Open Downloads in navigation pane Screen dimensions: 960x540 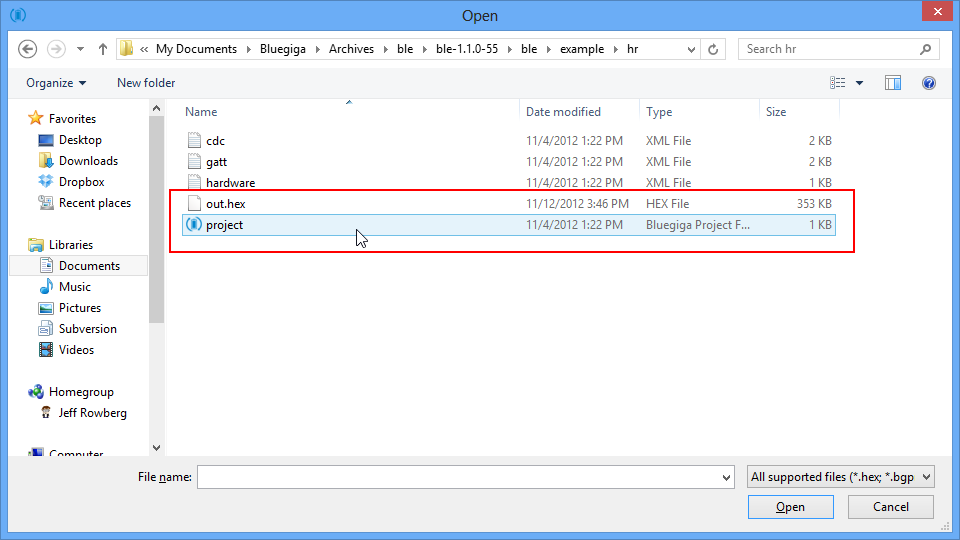[88, 160]
